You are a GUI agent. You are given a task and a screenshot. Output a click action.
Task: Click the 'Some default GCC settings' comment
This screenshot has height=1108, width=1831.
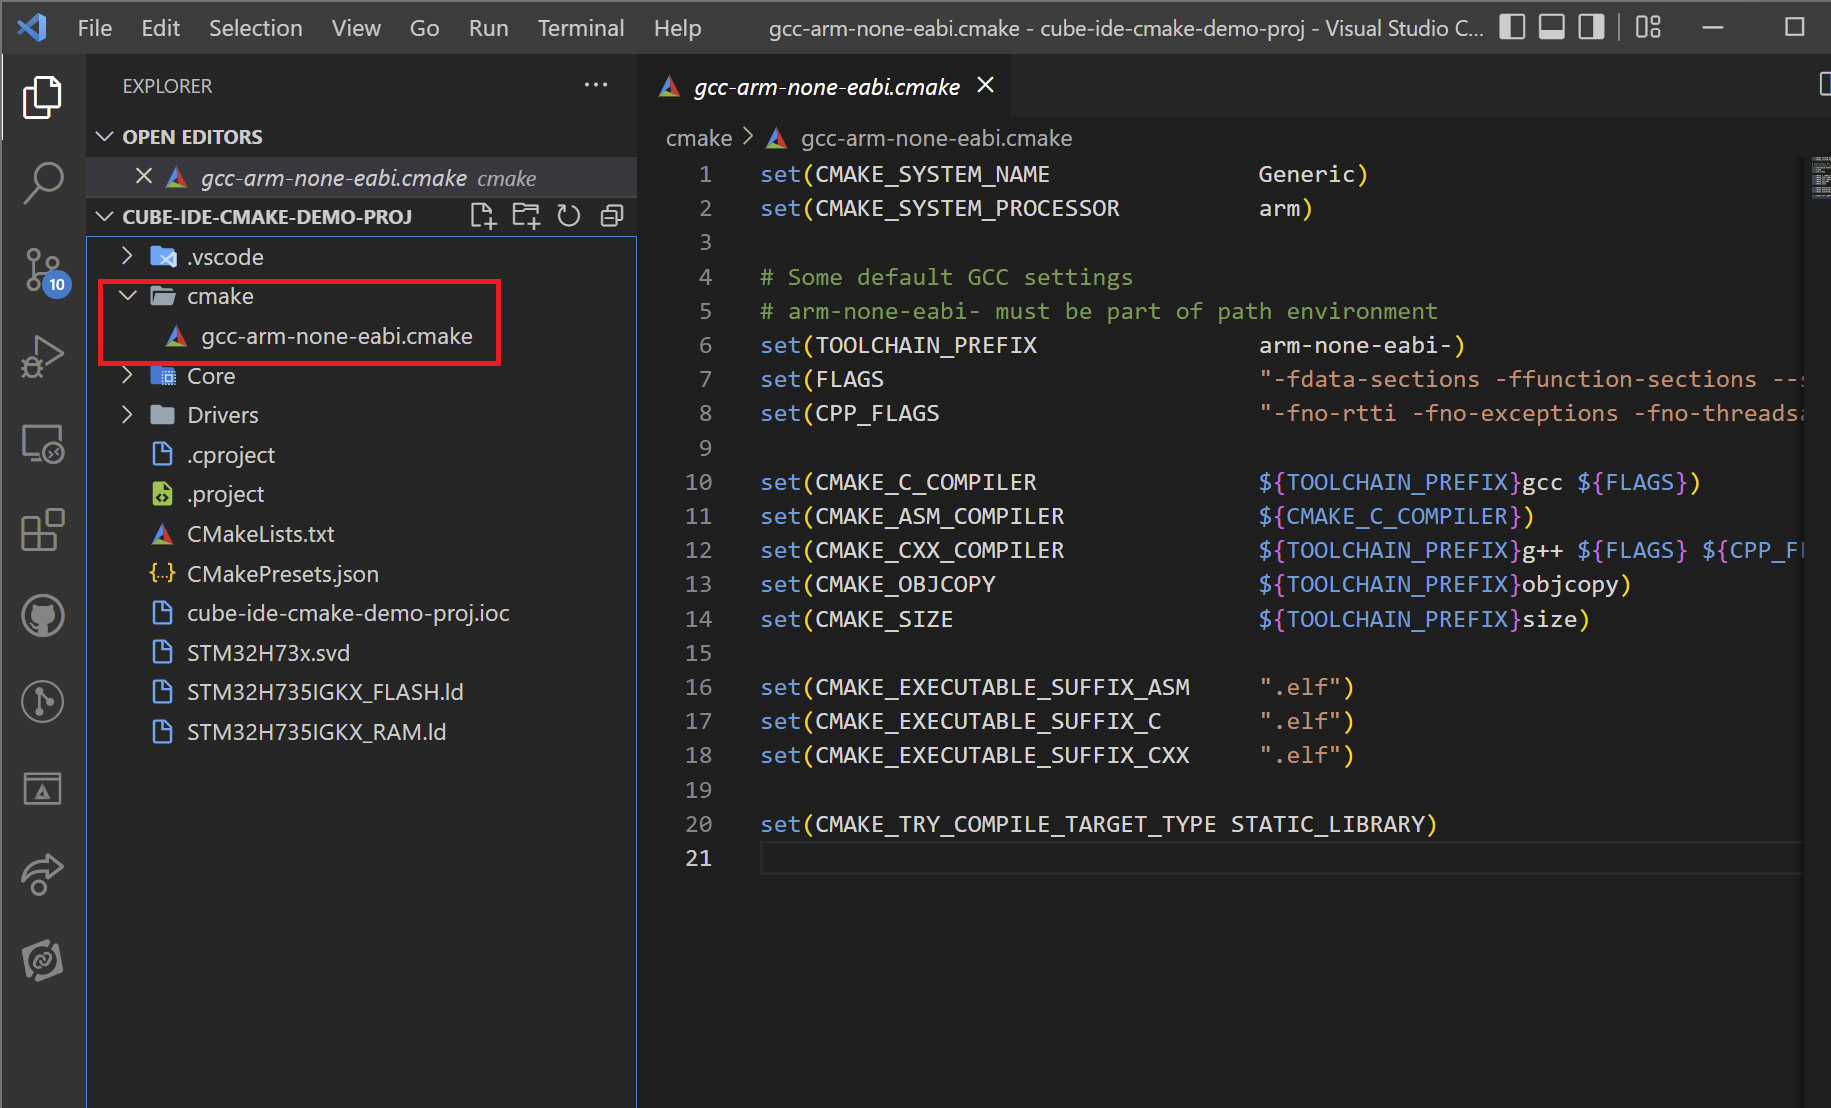(x=946, y=277)
